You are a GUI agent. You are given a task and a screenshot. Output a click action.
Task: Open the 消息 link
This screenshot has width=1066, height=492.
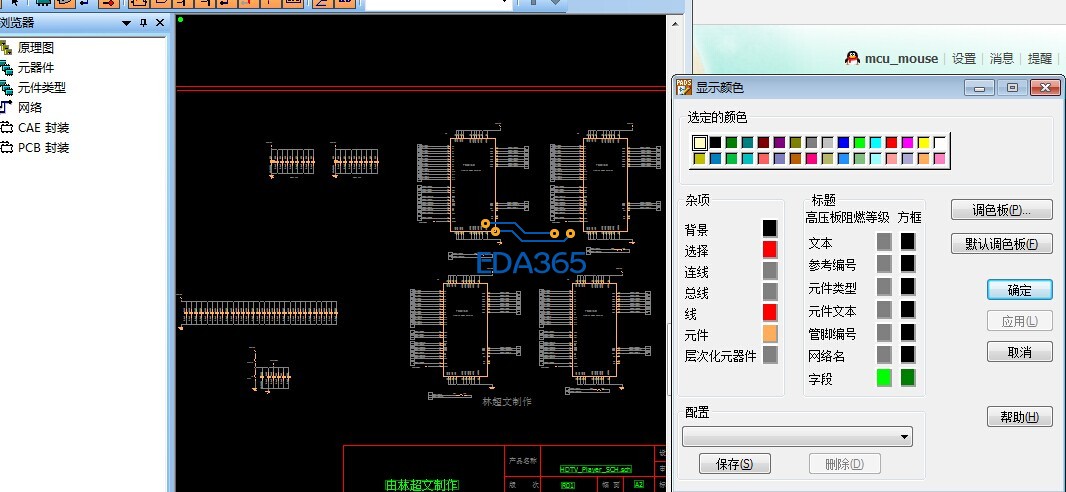pyautogui.click(x=1002, y=59)
